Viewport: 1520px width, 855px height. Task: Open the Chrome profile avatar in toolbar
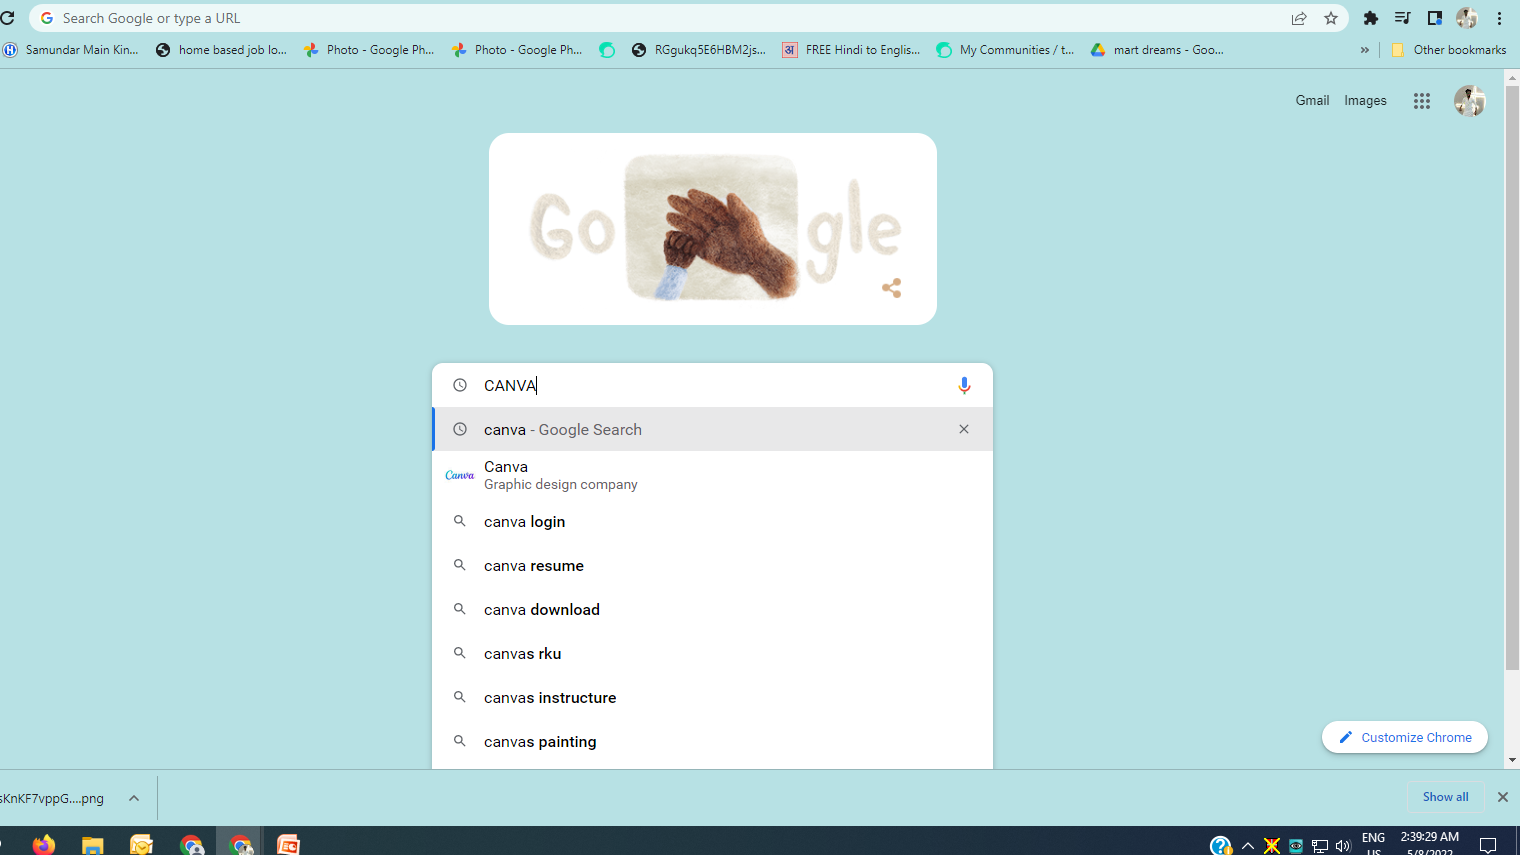tap(1467, 18)
